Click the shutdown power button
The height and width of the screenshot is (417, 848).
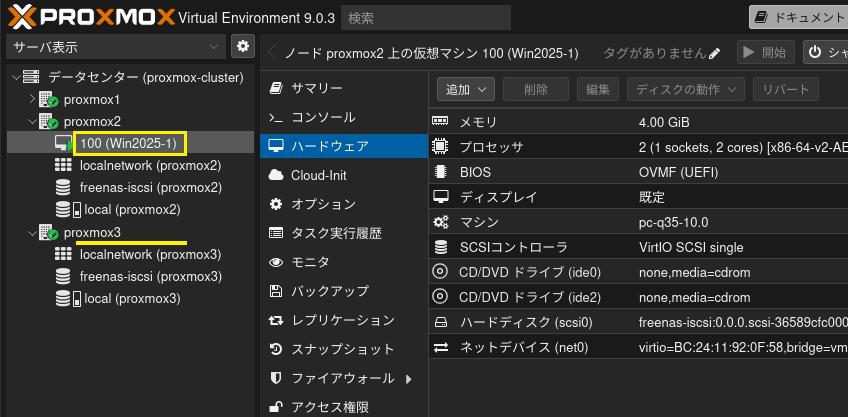coord(826,52)
